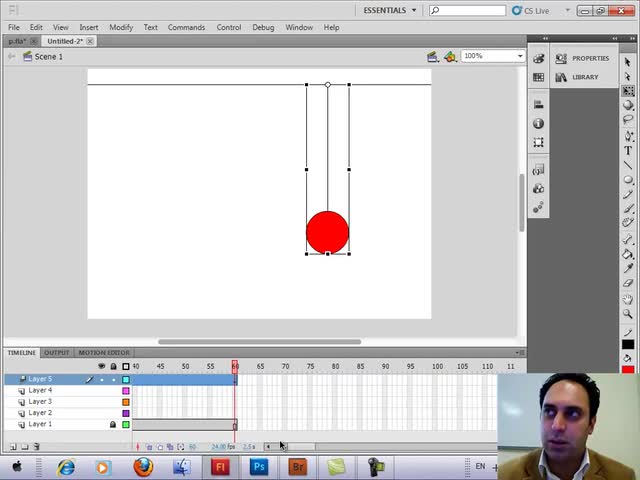Choose the Paint Bucket tool
The height and width of the screenshot is (480, 640).
[x=628, y=254]
